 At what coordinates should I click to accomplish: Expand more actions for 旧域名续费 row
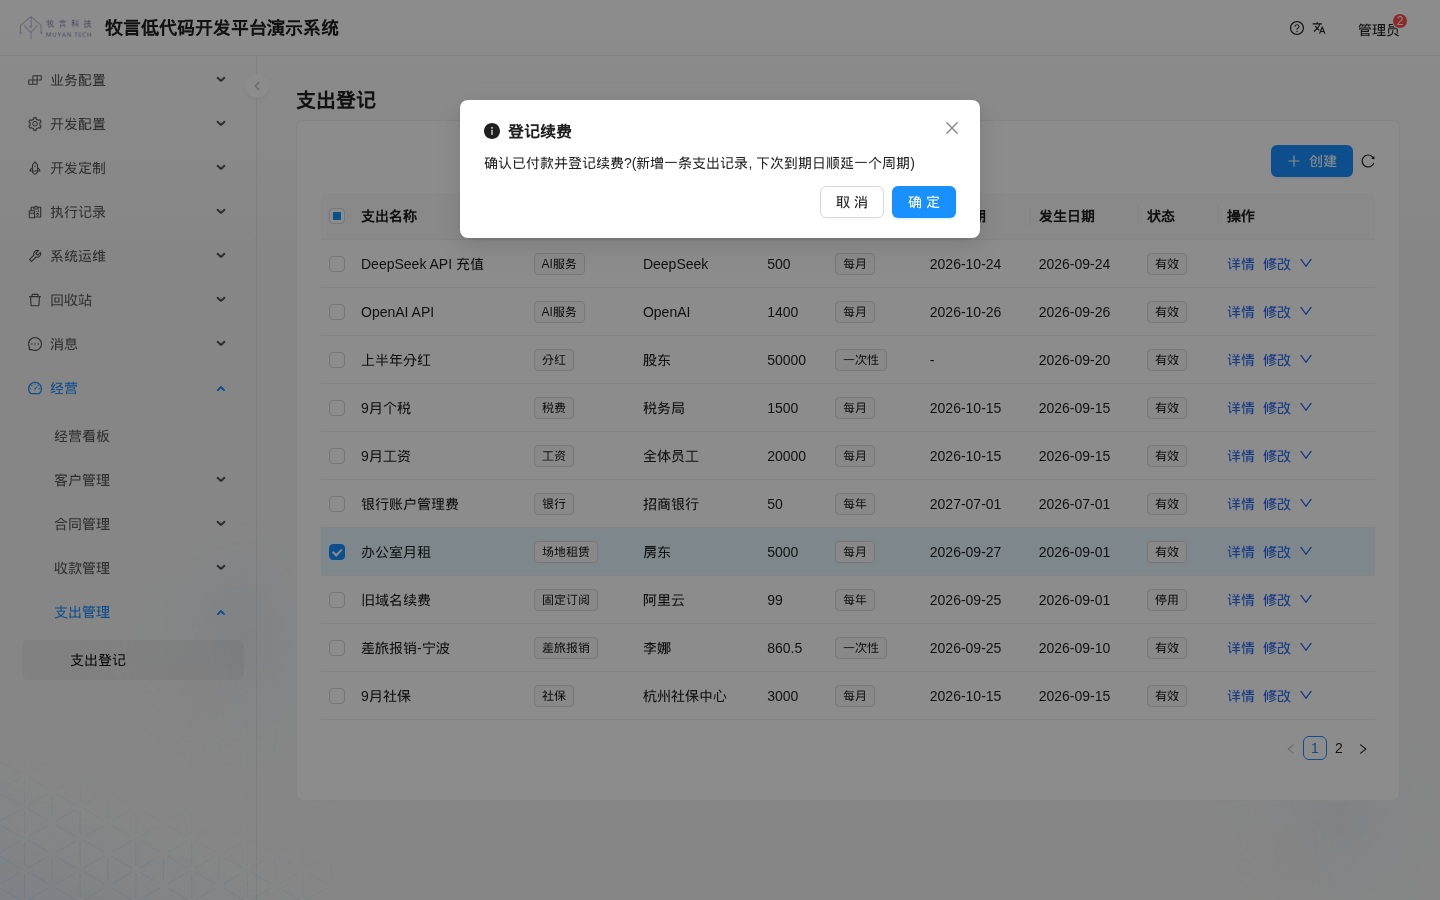tap(1306, 600)
